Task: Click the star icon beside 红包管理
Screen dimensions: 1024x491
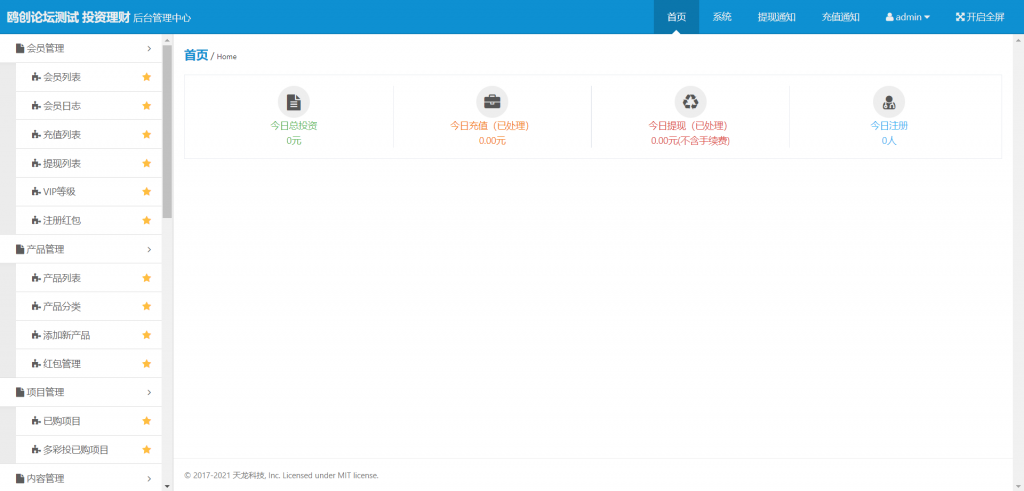Action: pos(147,364)
